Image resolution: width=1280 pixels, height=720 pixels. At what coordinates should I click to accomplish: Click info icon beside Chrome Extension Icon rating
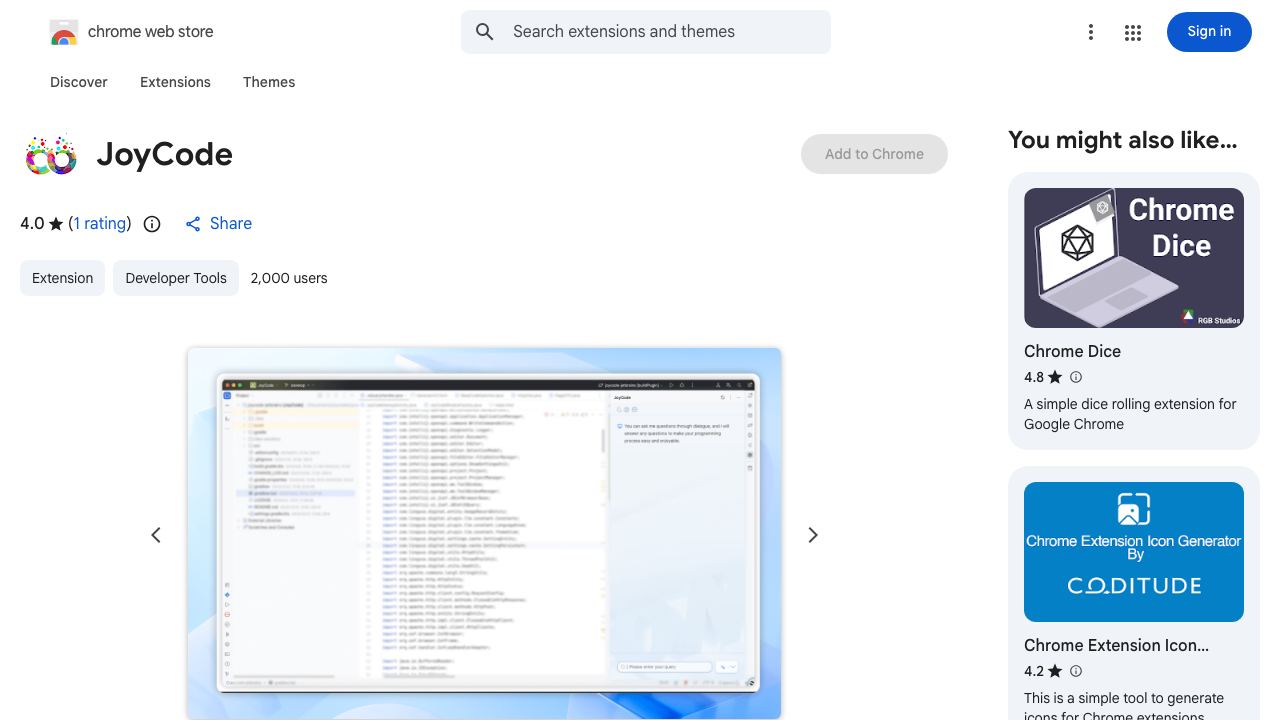[1076, 671]
